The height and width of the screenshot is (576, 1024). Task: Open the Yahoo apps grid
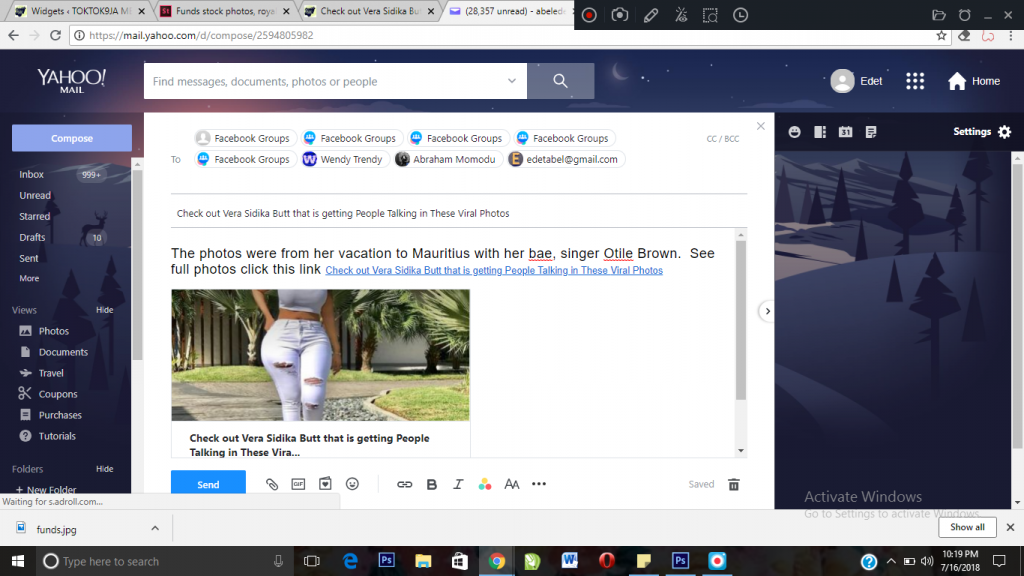(x=915, y=81)
